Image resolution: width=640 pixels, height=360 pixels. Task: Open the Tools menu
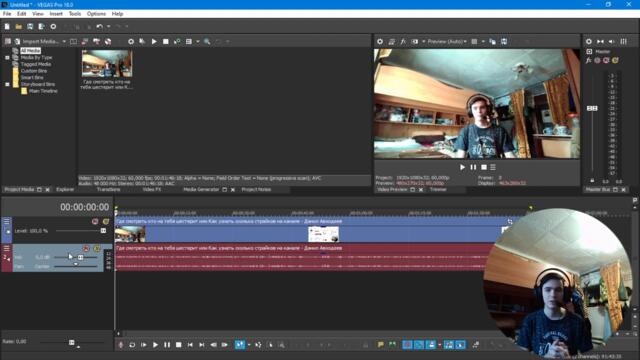coord(75,14)
